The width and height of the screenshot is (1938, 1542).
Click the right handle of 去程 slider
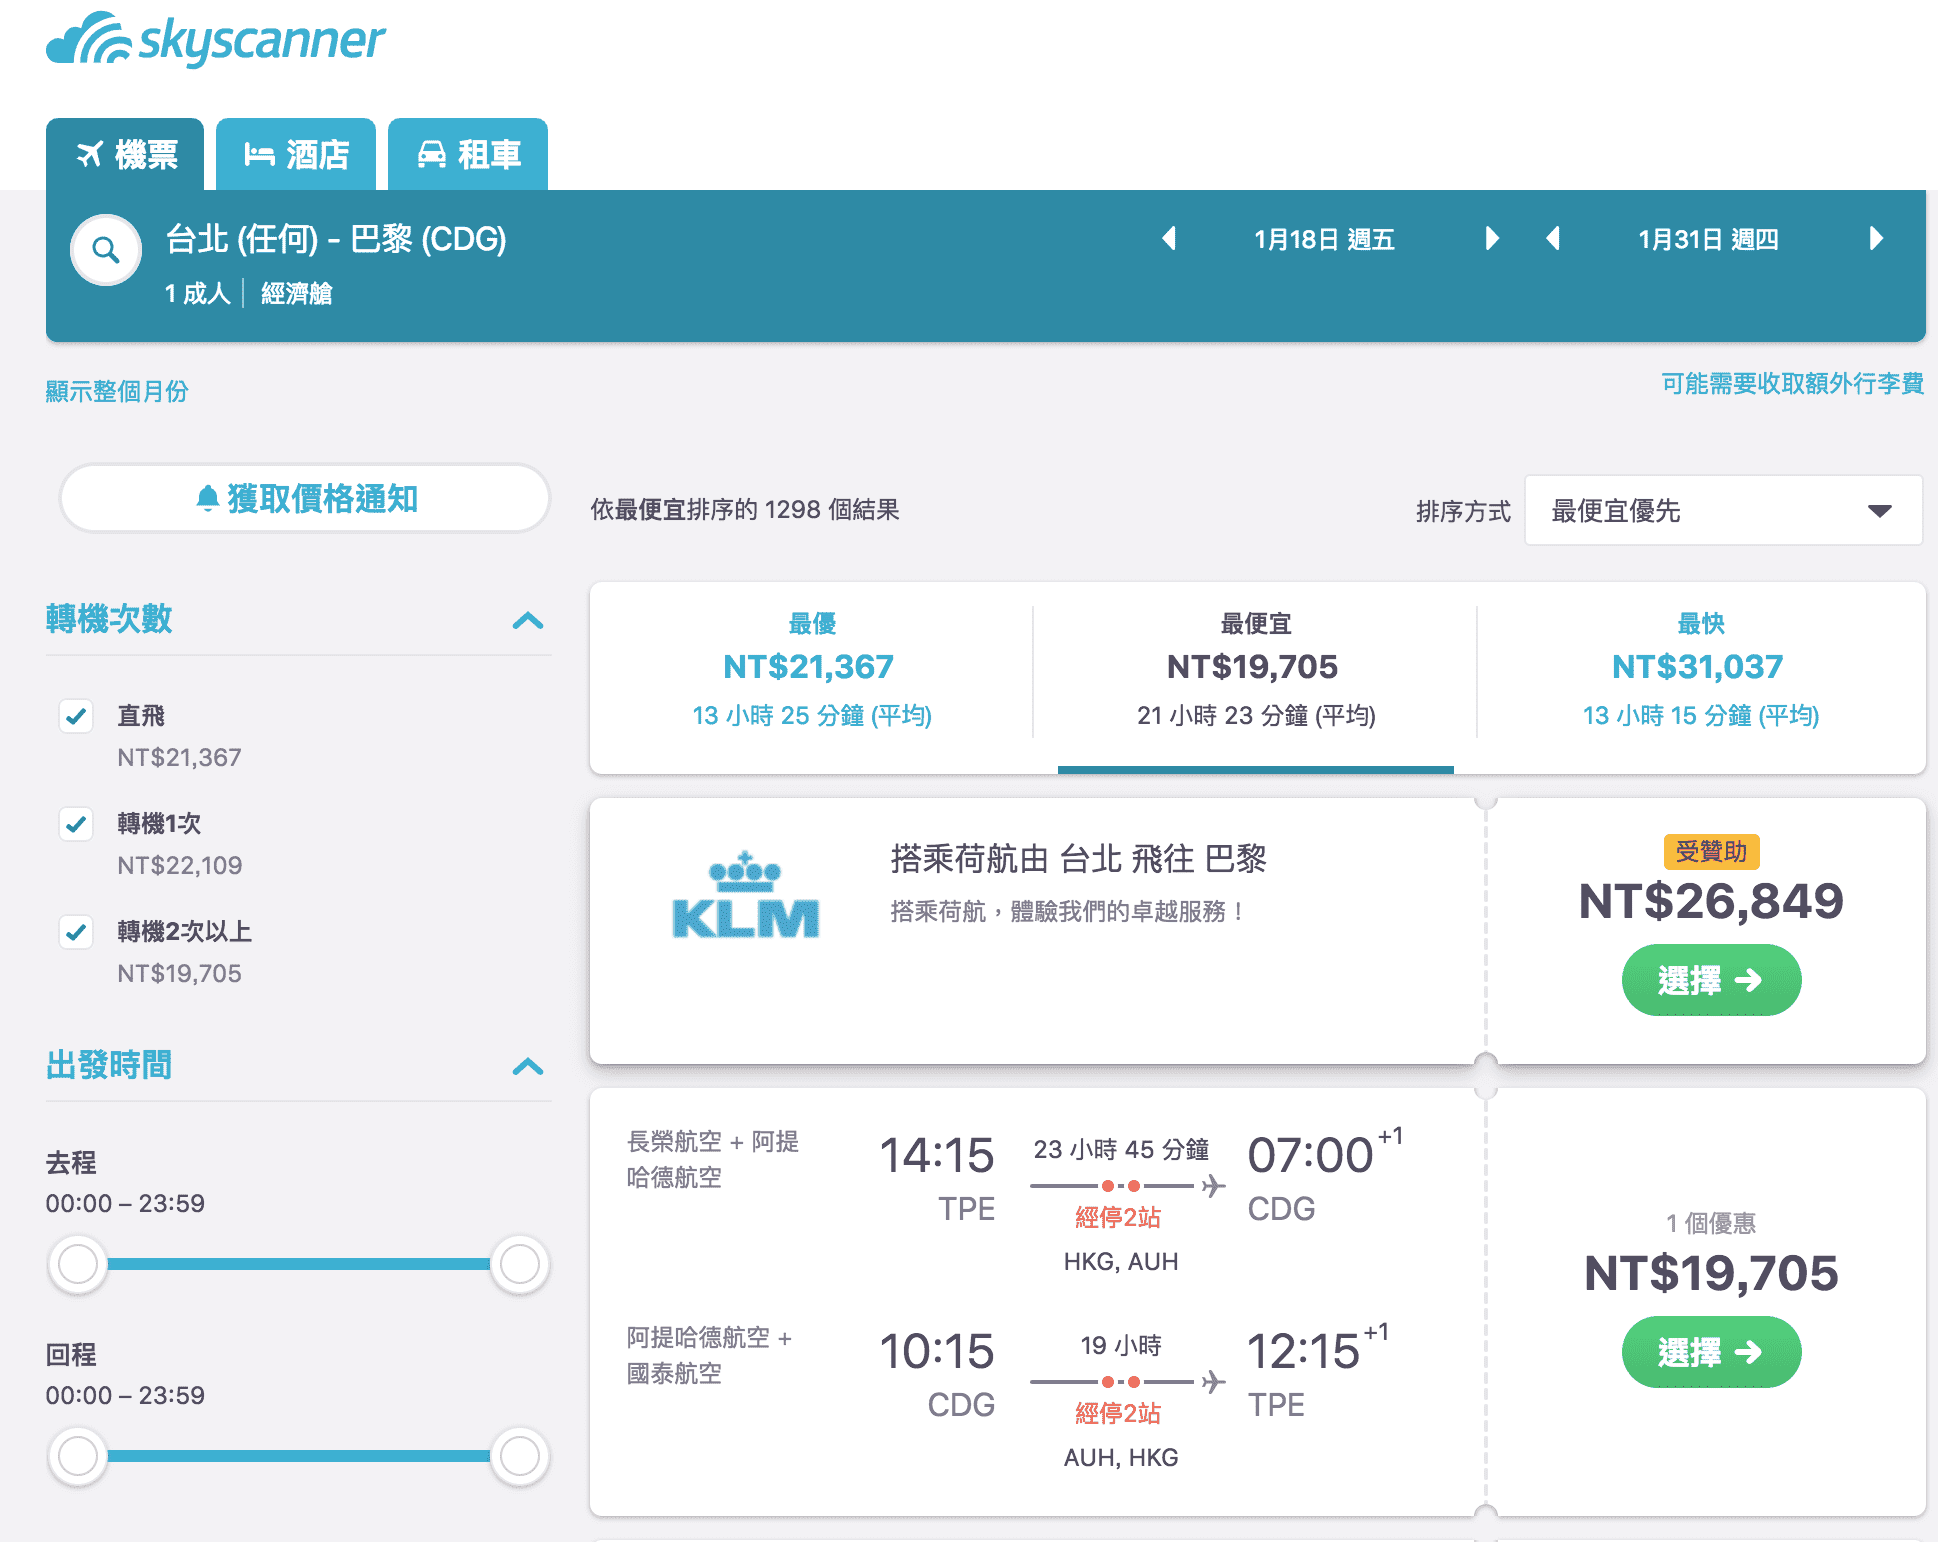[x=520, y=1264]
